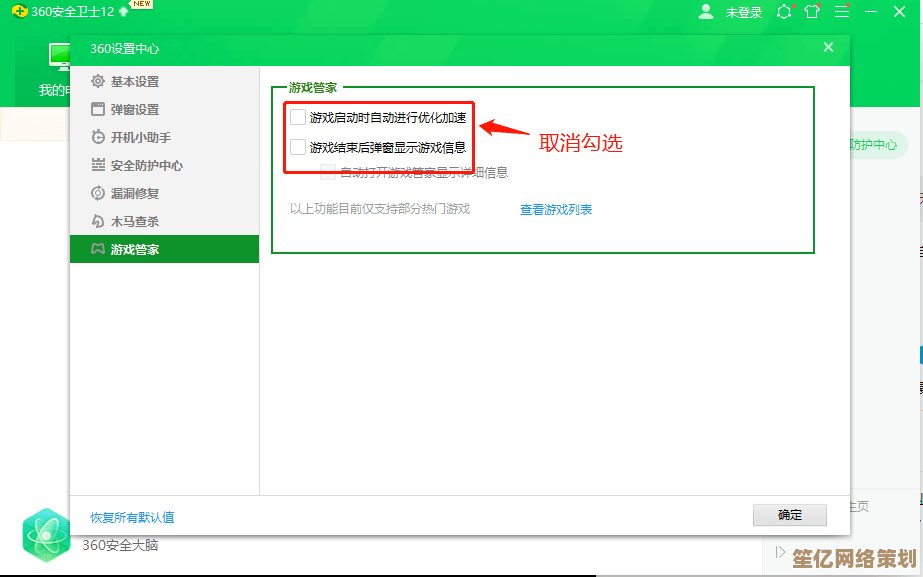Toggle 游戏结束后弹窗显示游戏信息 checkbox
The image size is (923, 577).
pos(298,147)
